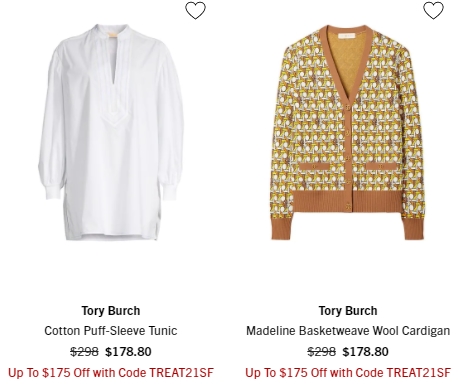
Task: Click Tory Burch brand above the cardigan name
Action: (x=348, y=311)
